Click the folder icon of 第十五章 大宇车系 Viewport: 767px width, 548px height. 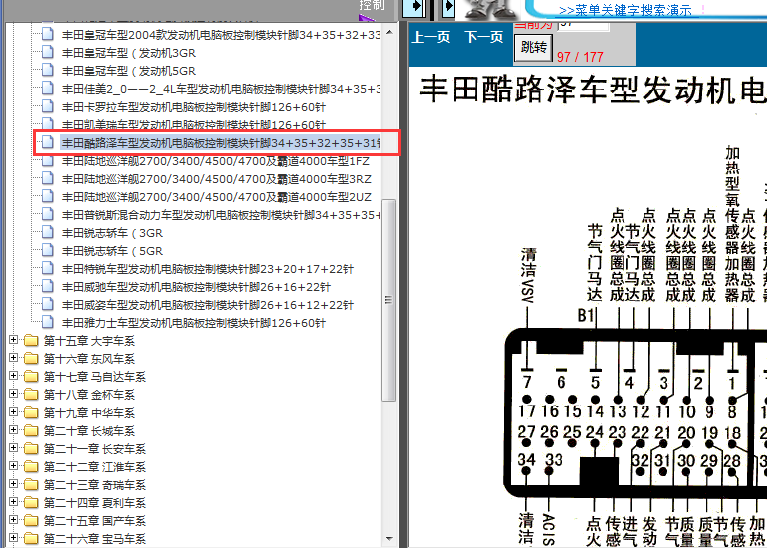click(x=31, y=341)
